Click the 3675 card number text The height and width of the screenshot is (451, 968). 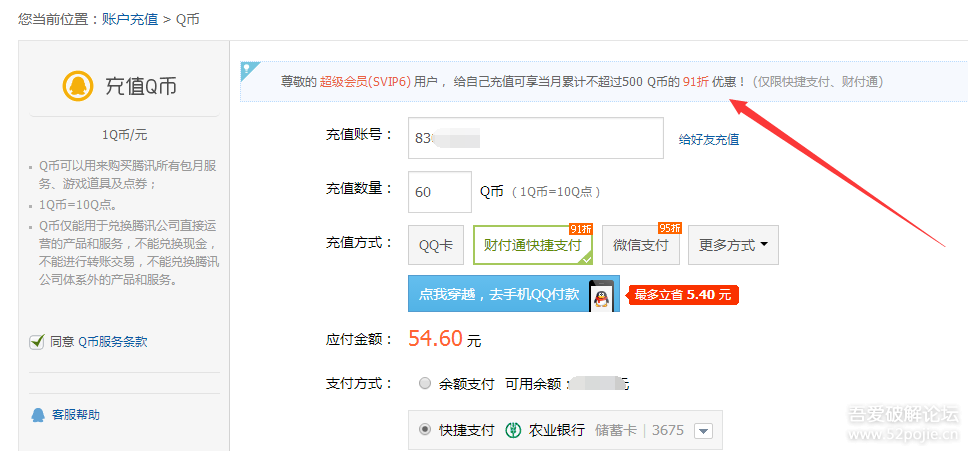(668, 430)
